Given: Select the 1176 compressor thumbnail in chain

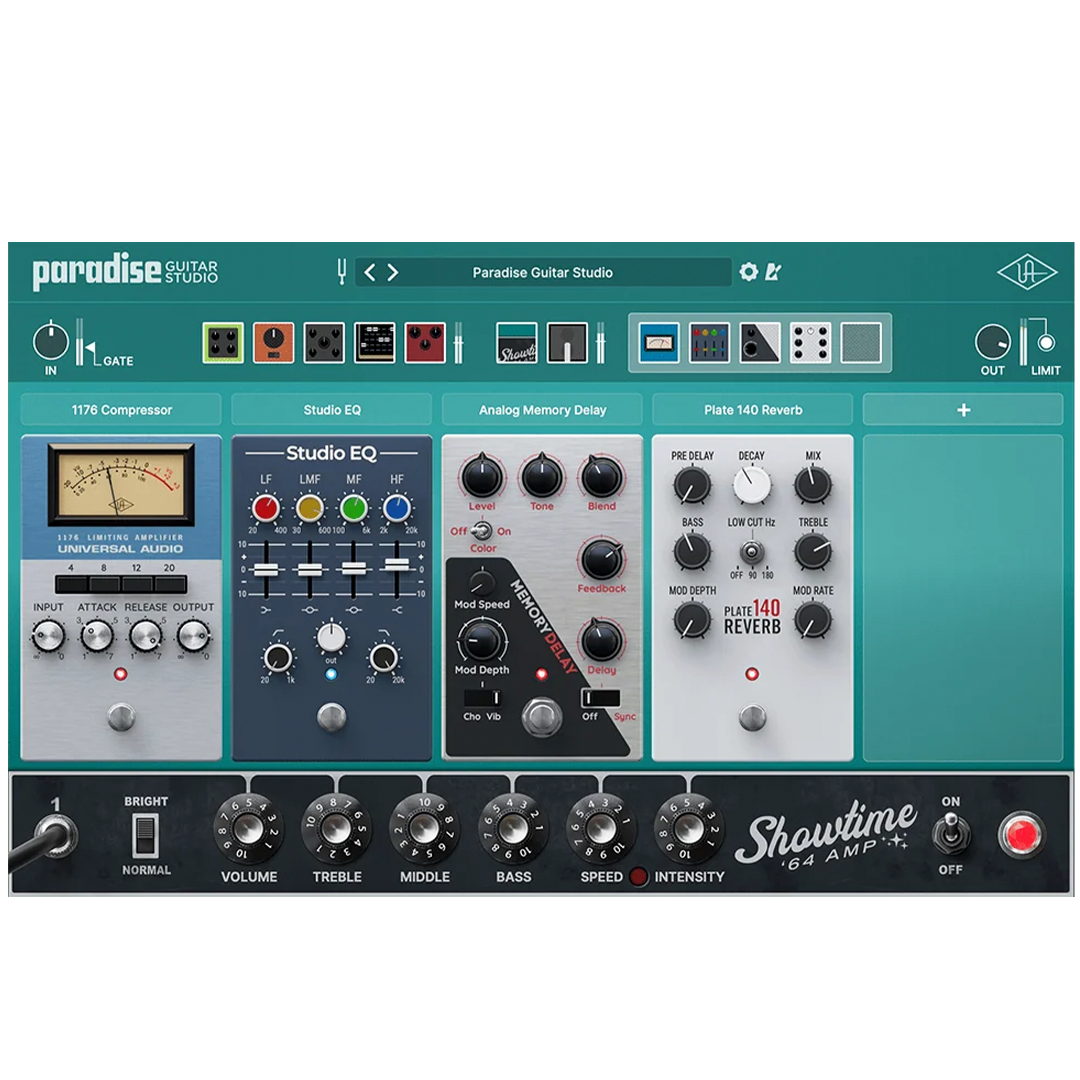Looking at the screenshot, I should coord(658,342).
